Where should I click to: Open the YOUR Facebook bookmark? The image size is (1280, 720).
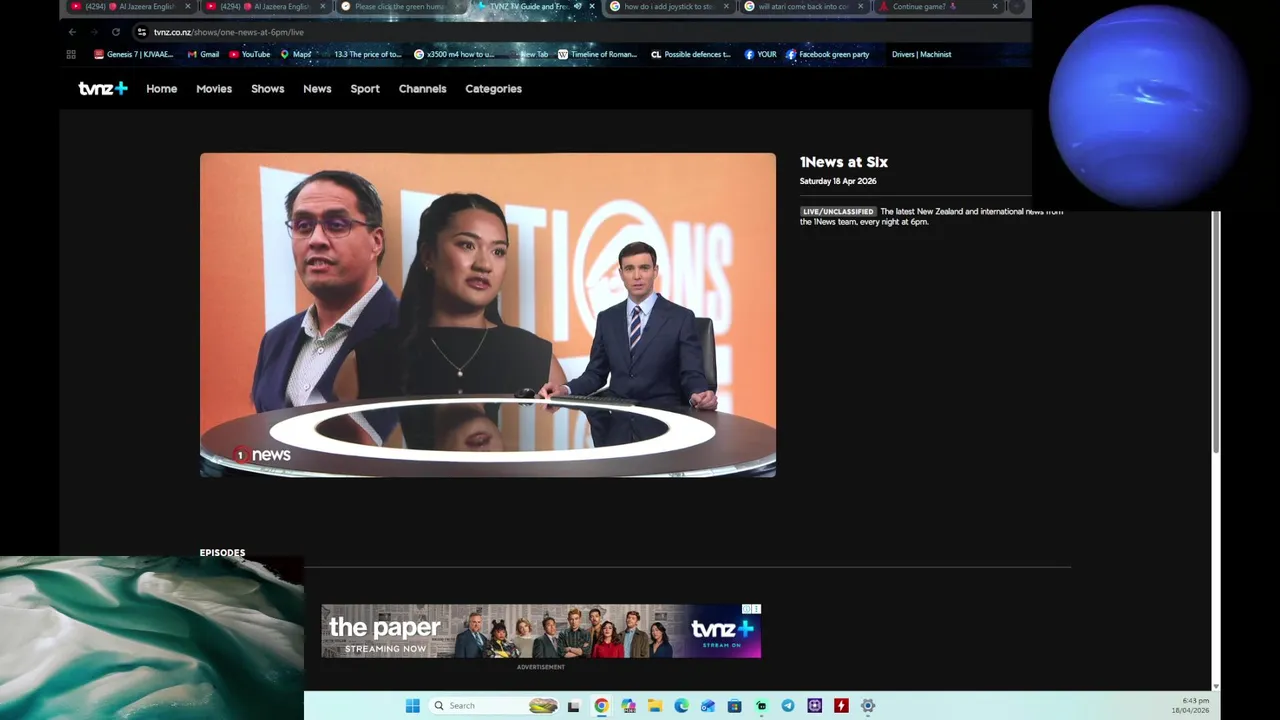[x=760, y=55]
